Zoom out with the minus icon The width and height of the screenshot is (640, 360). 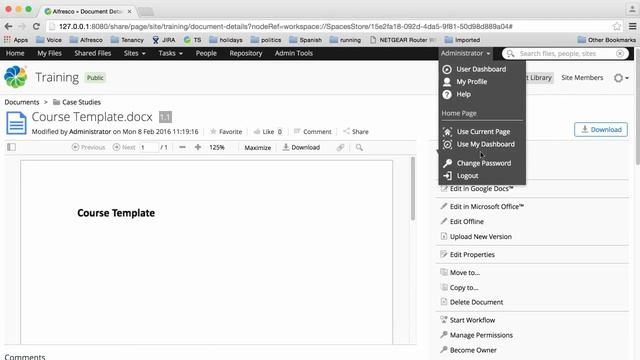182,147
